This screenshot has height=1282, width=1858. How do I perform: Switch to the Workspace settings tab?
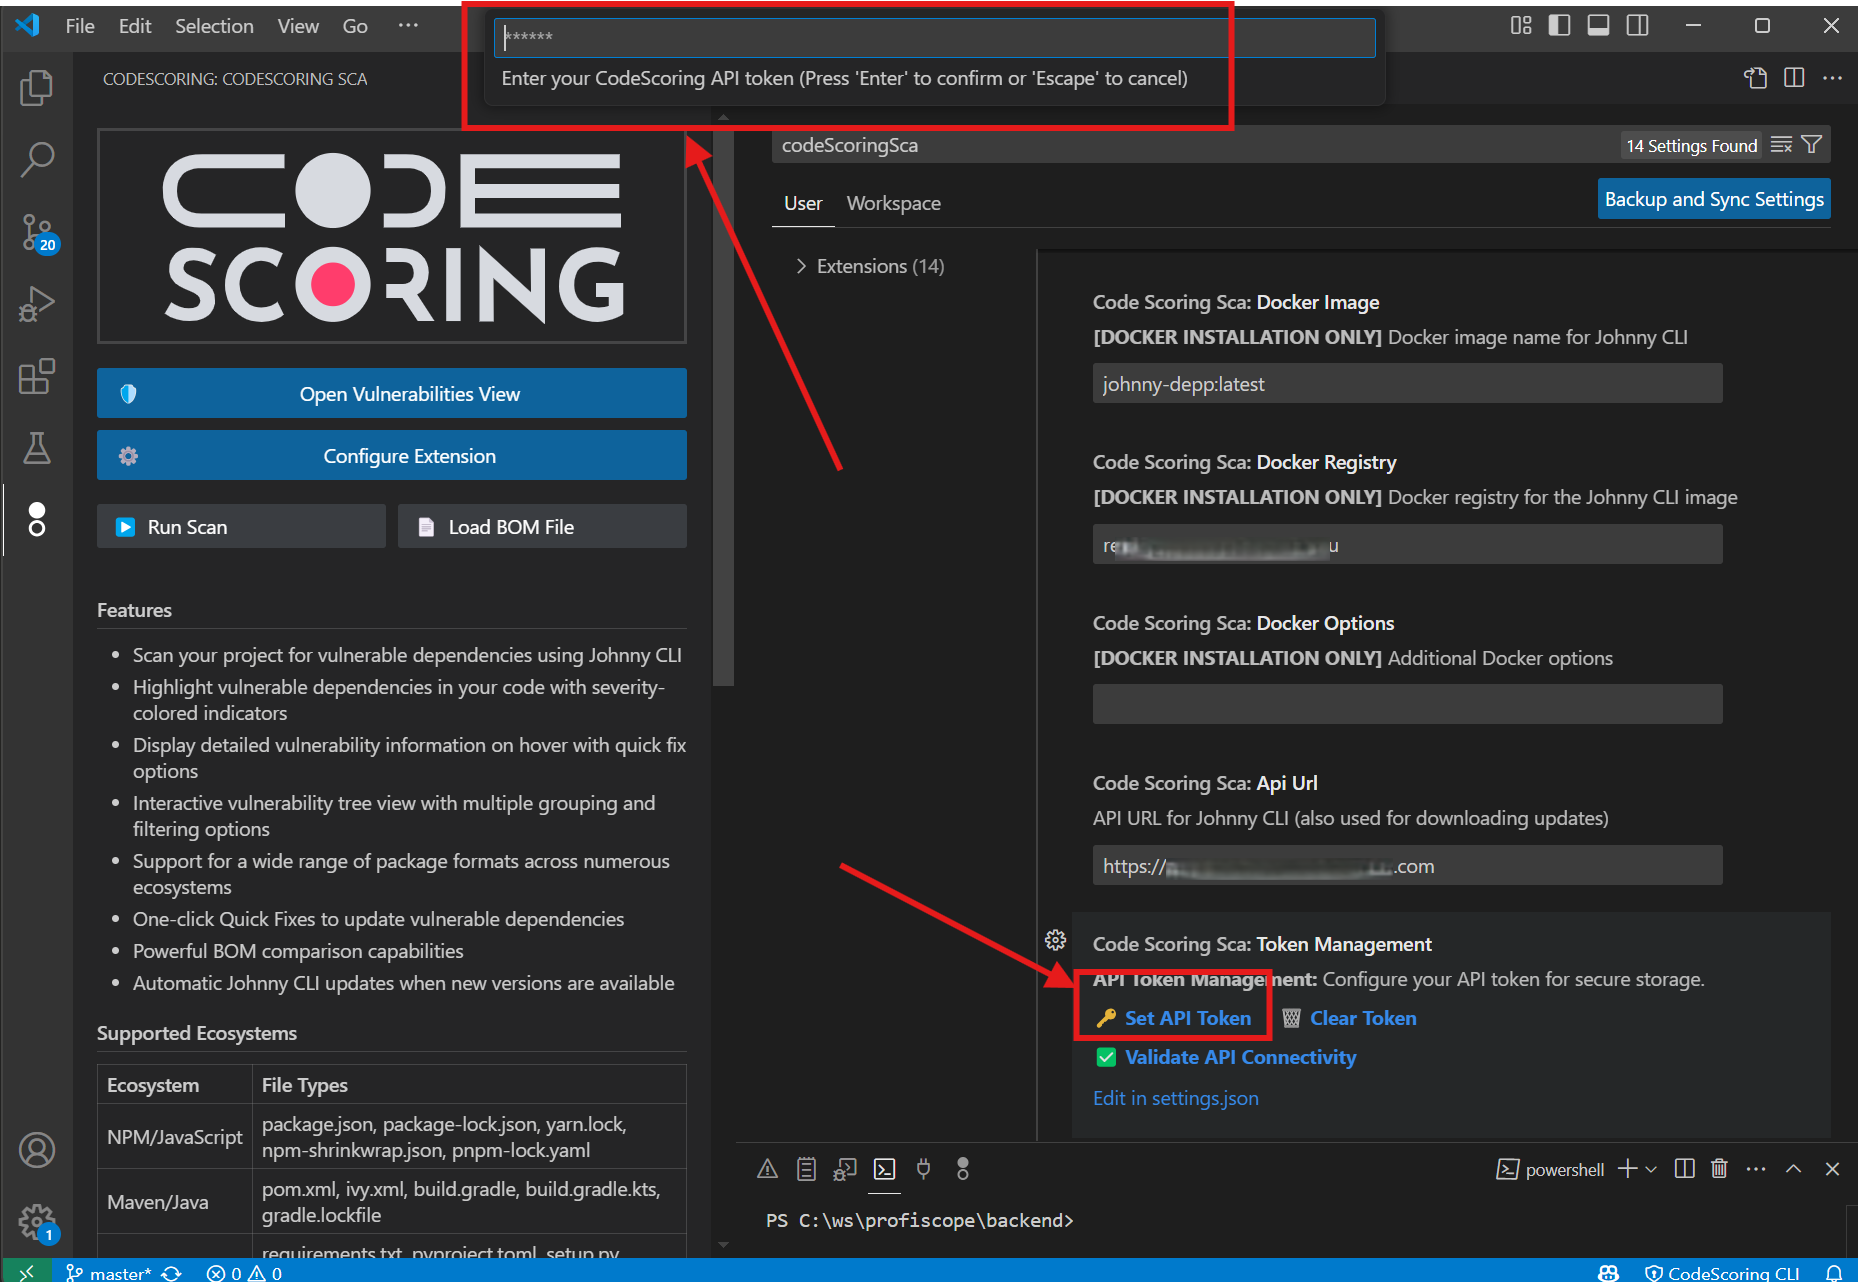tap(893, 203)
